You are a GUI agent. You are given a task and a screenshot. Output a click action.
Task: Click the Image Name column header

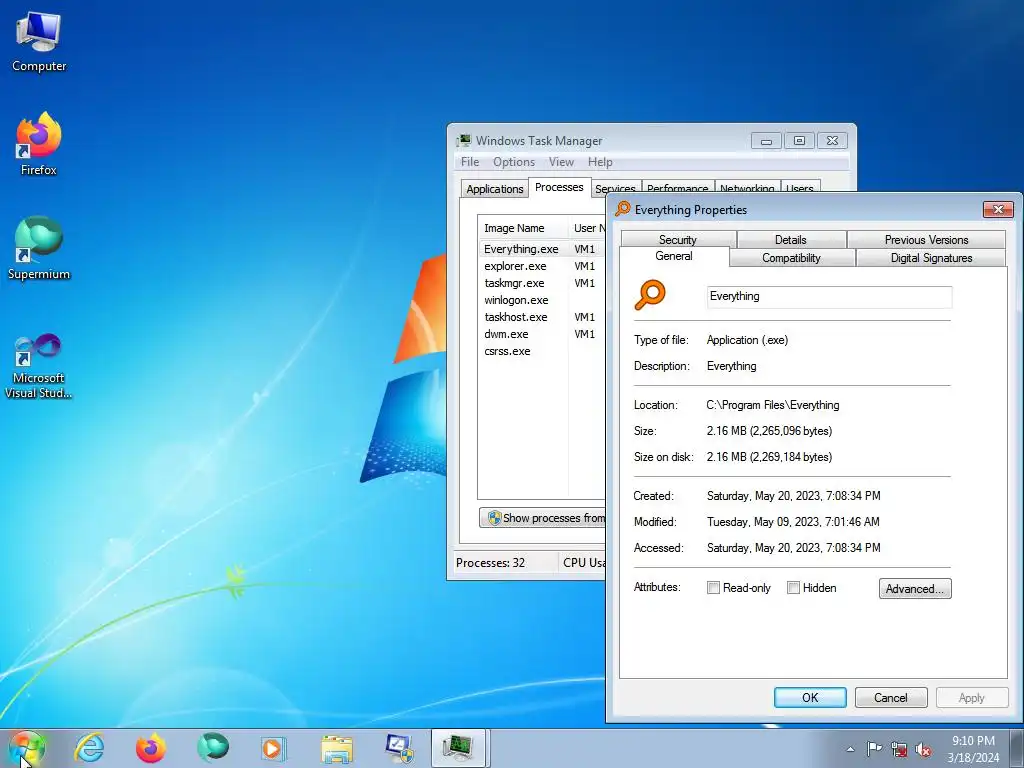tap(522, 228)
